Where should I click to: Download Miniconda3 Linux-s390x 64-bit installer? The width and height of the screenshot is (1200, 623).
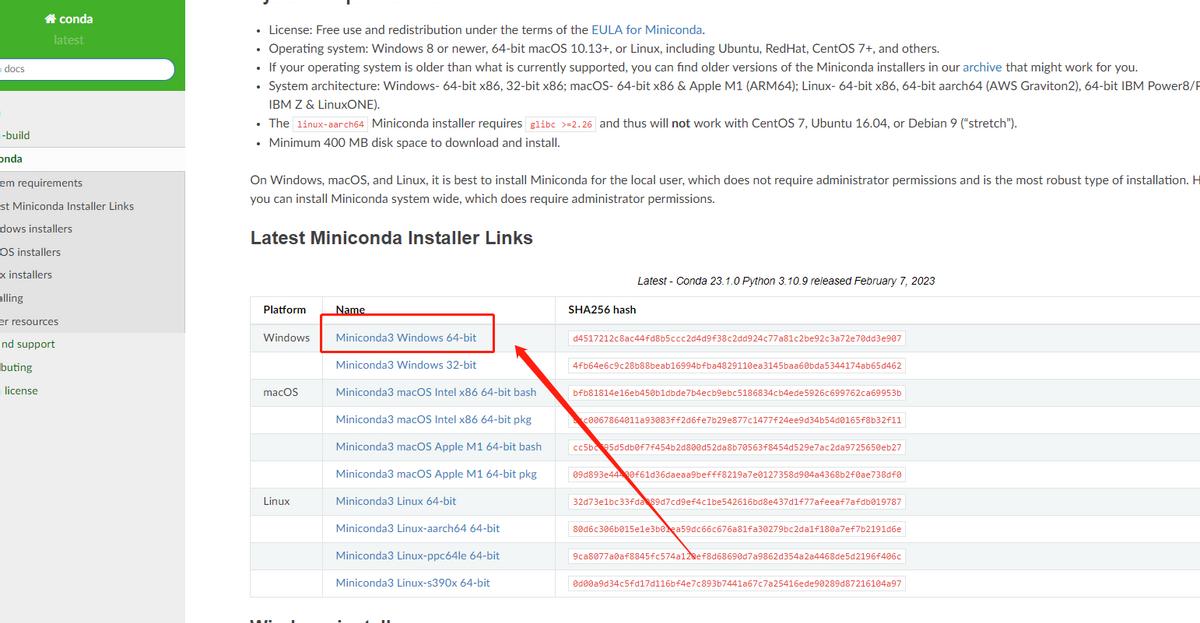413,582
